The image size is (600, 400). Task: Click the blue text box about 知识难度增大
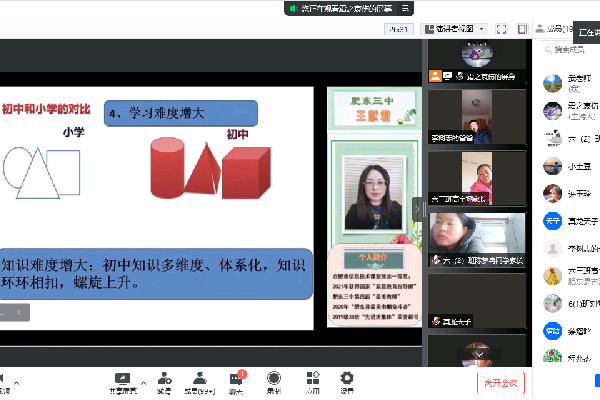pyautogui.click(x=156, y=274)
